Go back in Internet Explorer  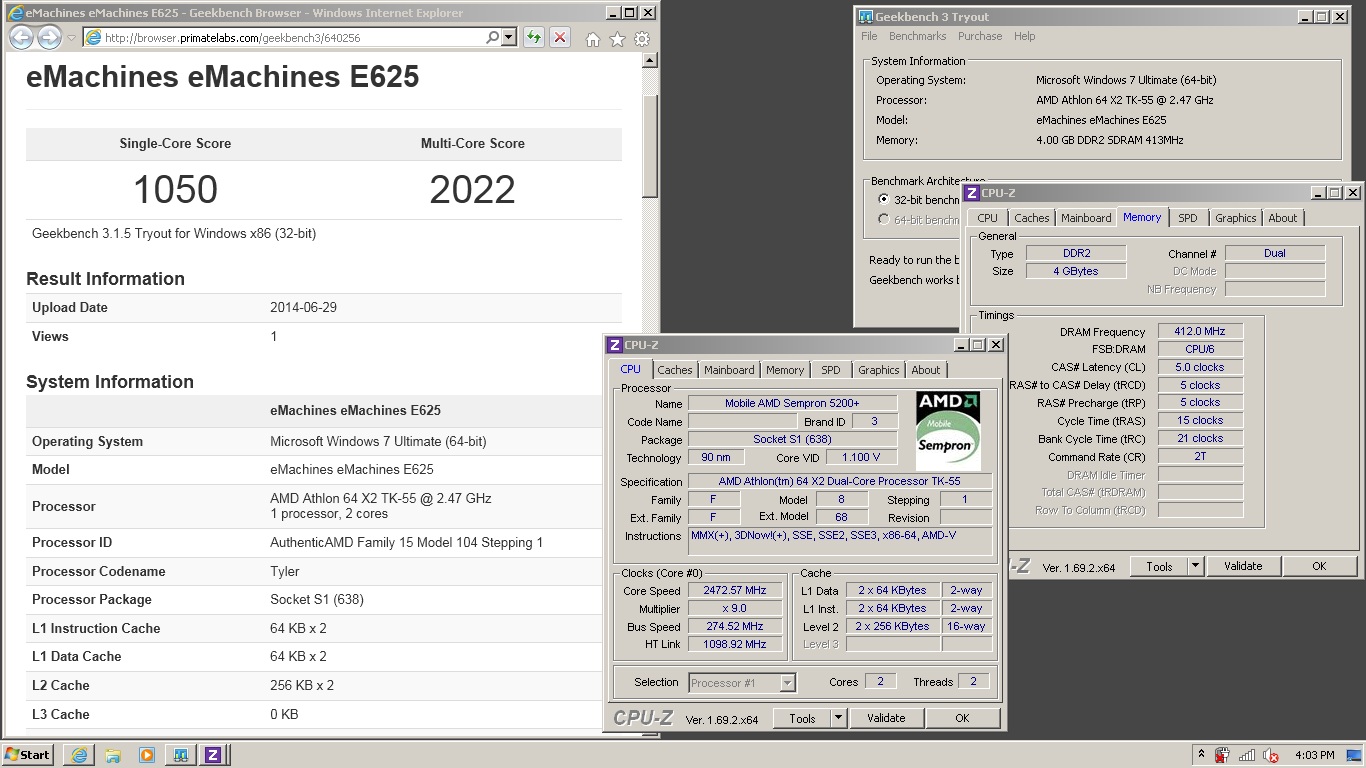click(21, 38)
